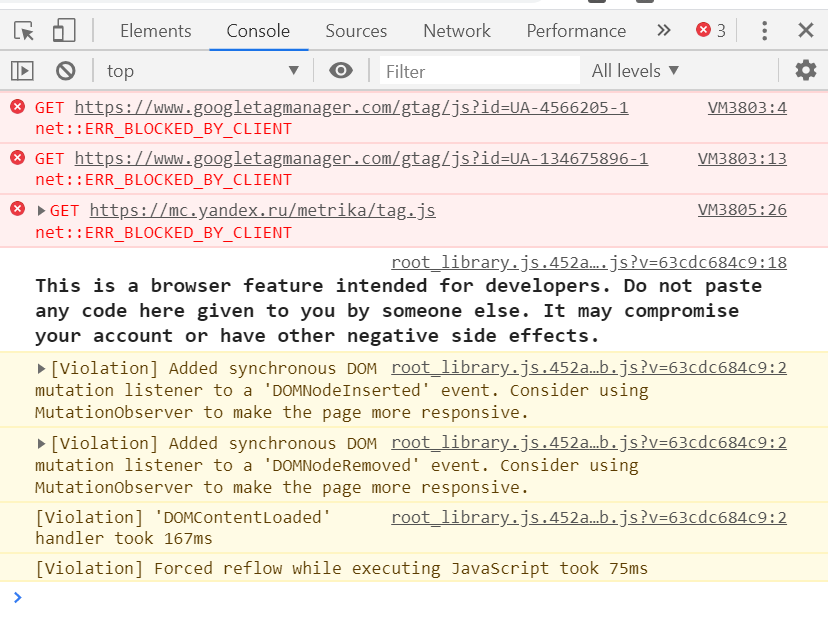Click into the Filter text field

(x=478, y=71)
